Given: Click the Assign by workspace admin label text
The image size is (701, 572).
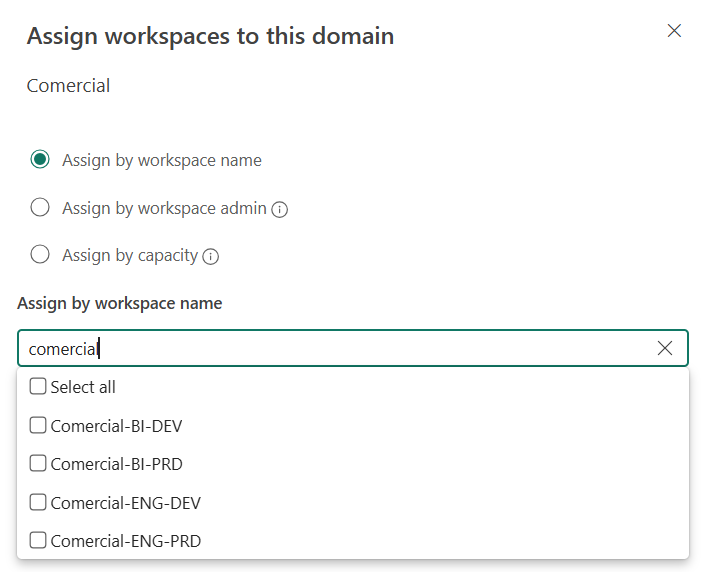Looking at the screenshot, I should 164,208.
